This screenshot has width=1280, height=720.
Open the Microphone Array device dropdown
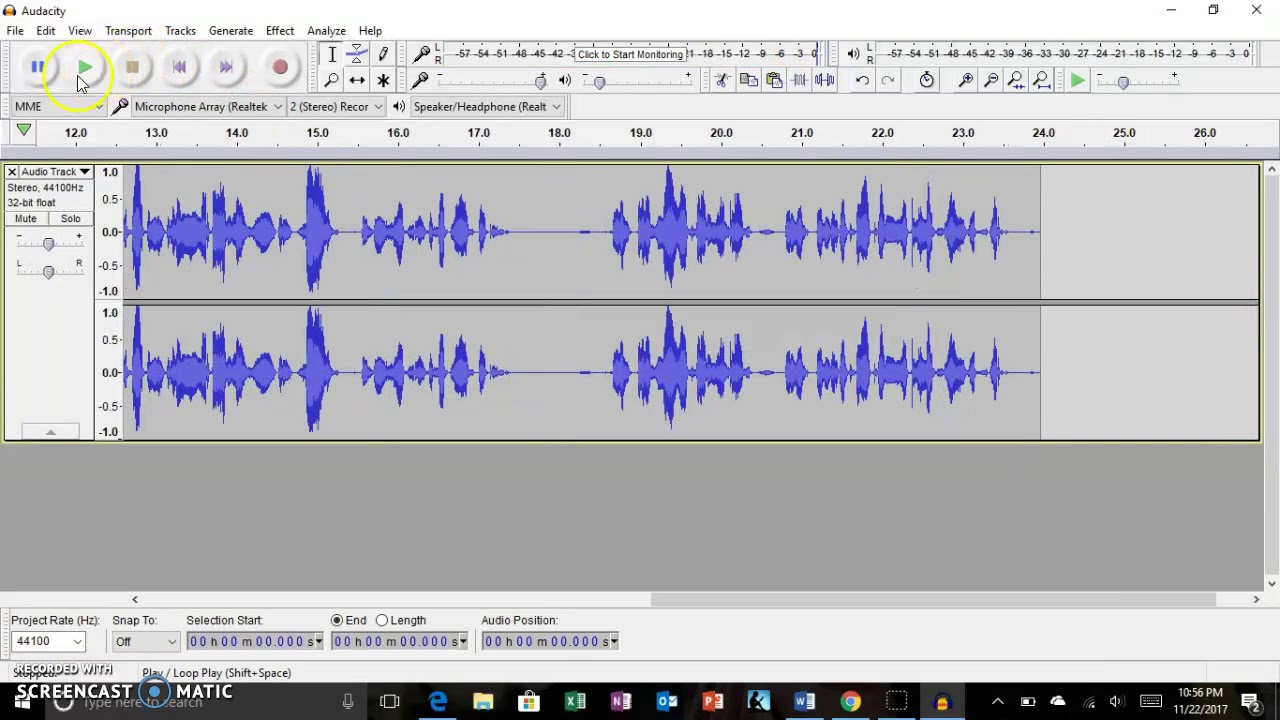pos(208,106)
